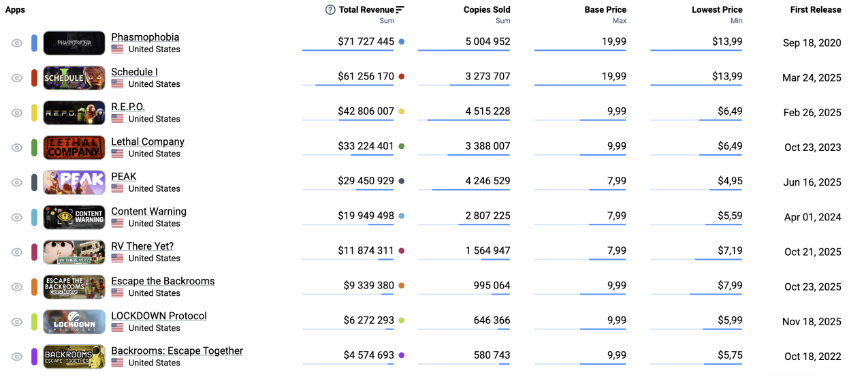
Task: Toggle the eye icon for Escape the Backrooms
Action: click(17, 287)
